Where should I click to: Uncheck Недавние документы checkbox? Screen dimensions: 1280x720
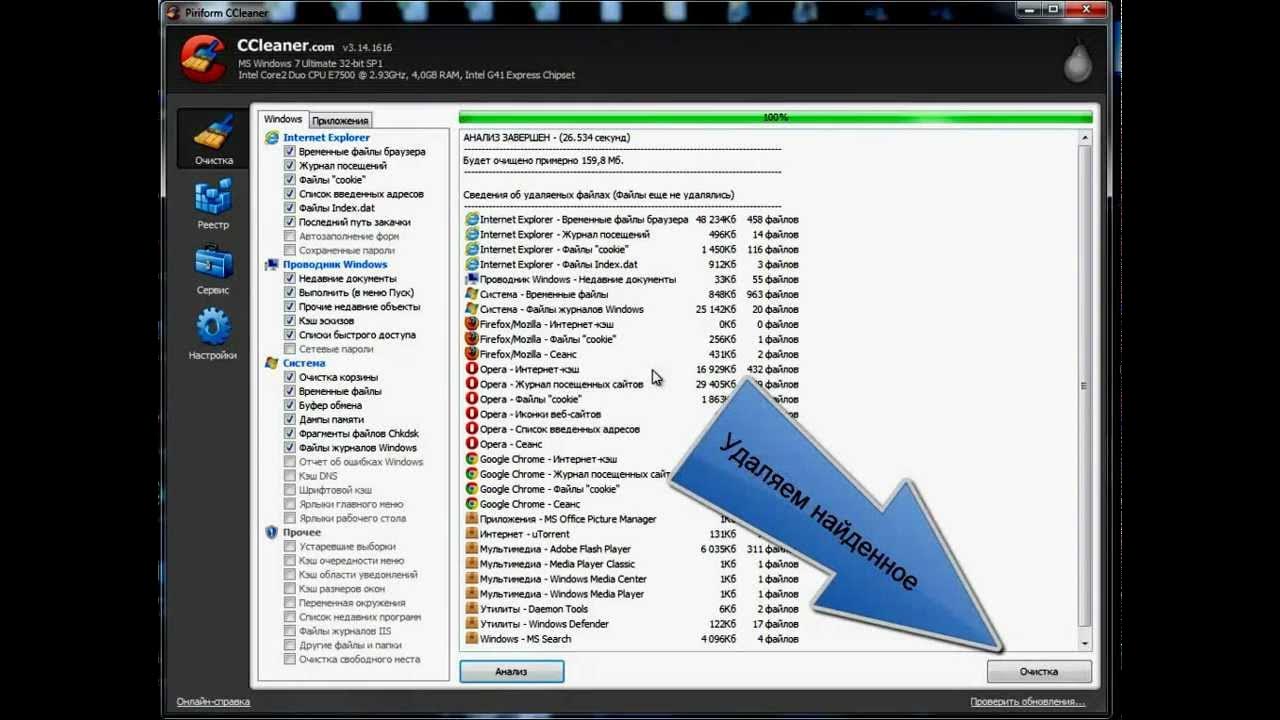pos(290,279)
